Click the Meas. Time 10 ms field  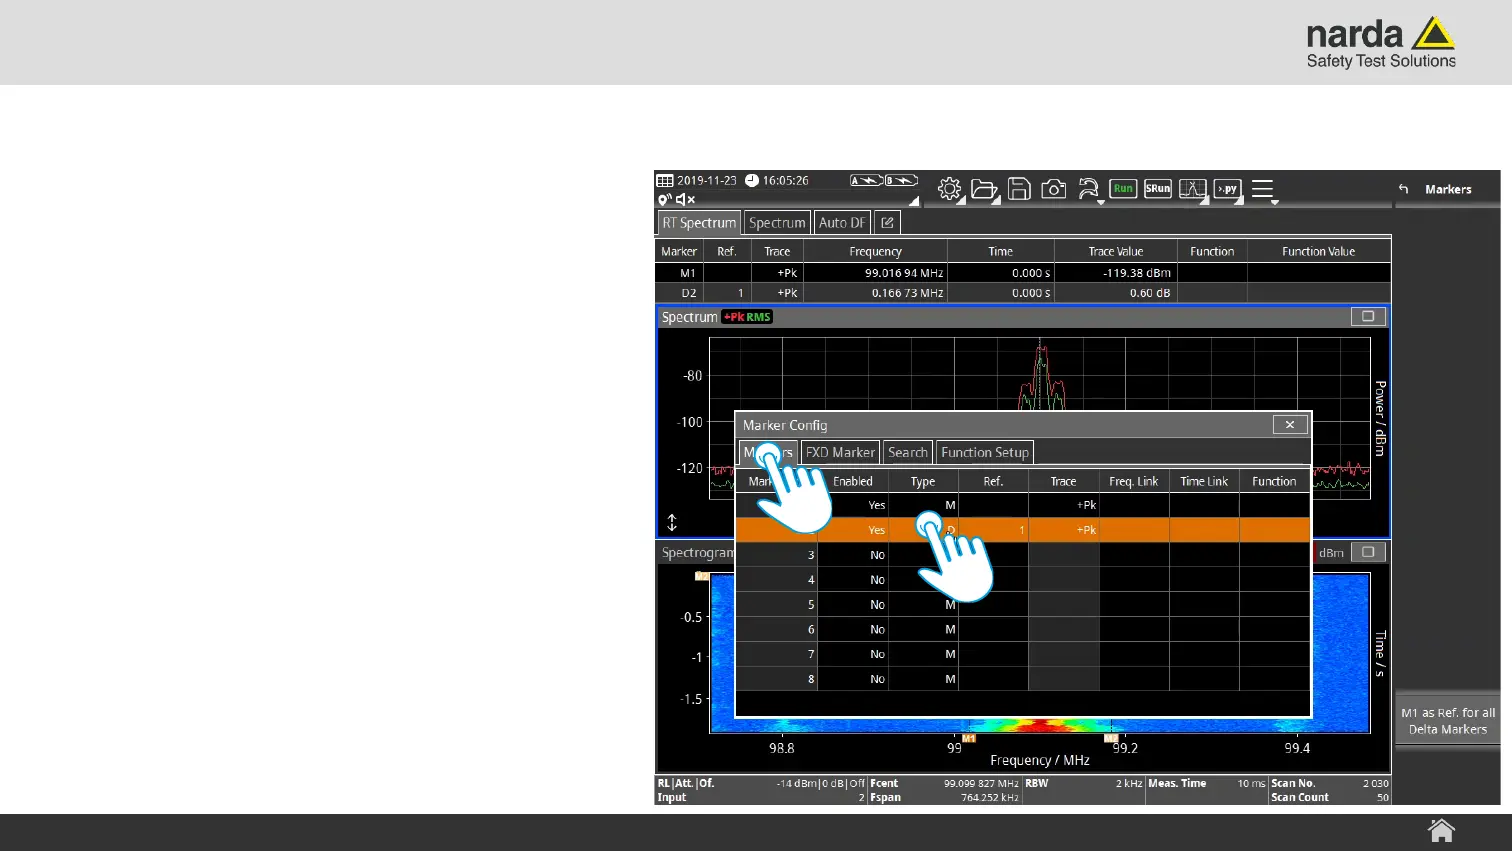[x=1207, y=784]
